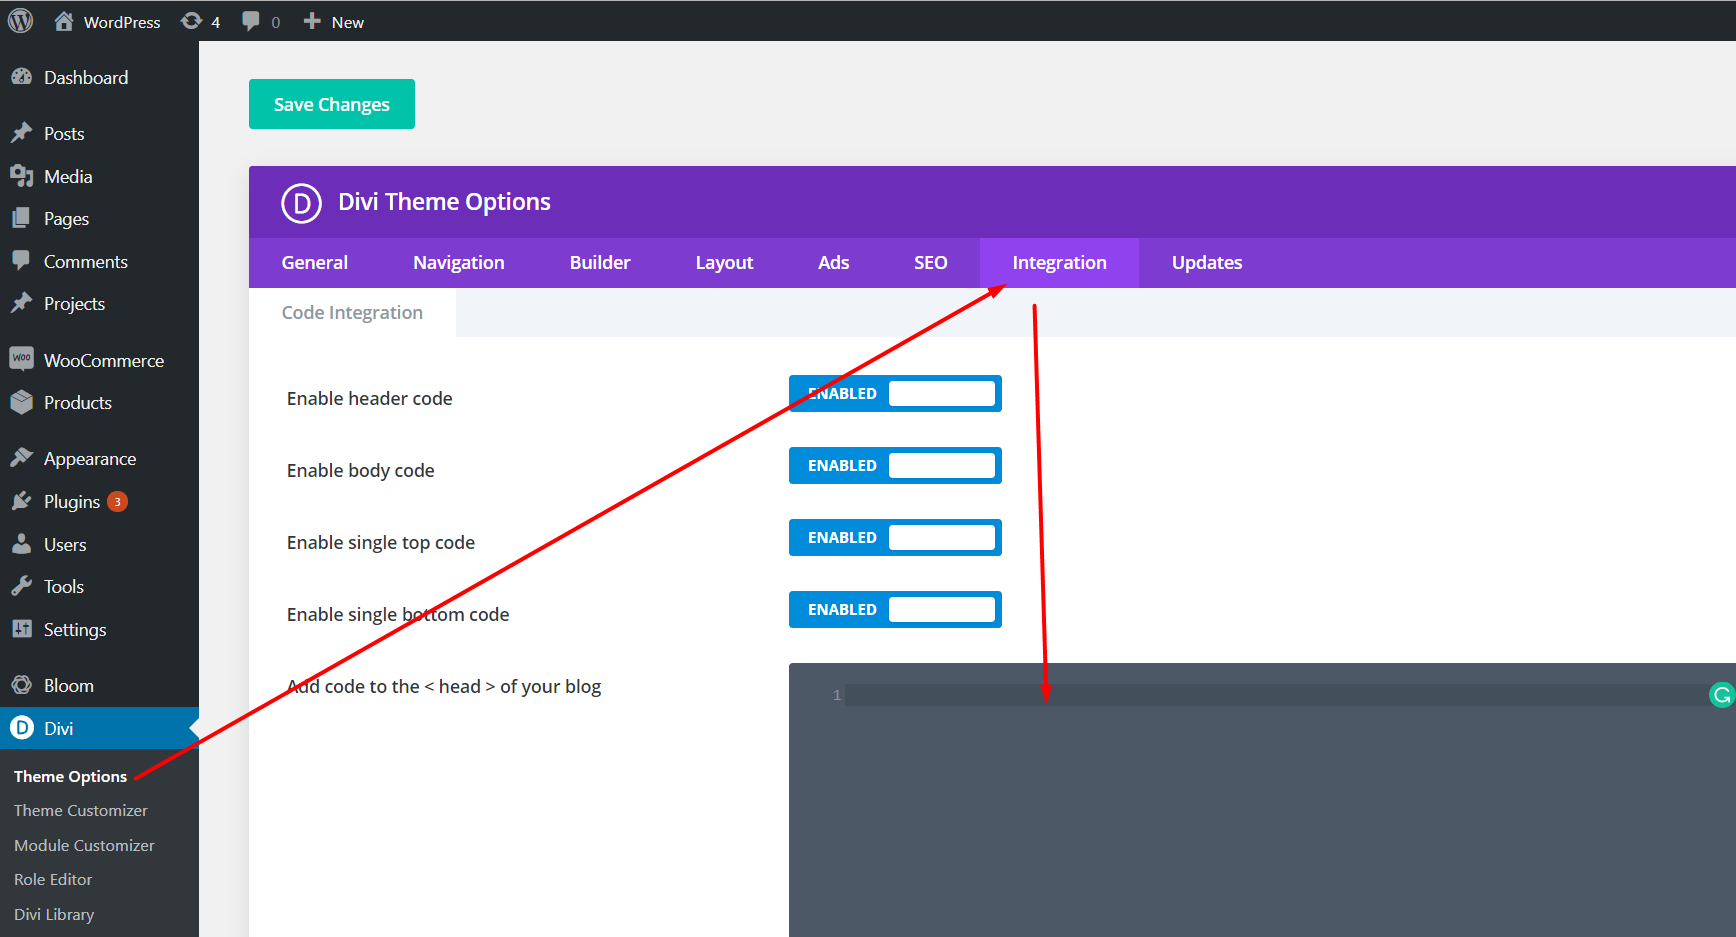Open the home site icon labeled WordPress
The height and width of the screenshot is (937, 1736).
pos(64,21)
